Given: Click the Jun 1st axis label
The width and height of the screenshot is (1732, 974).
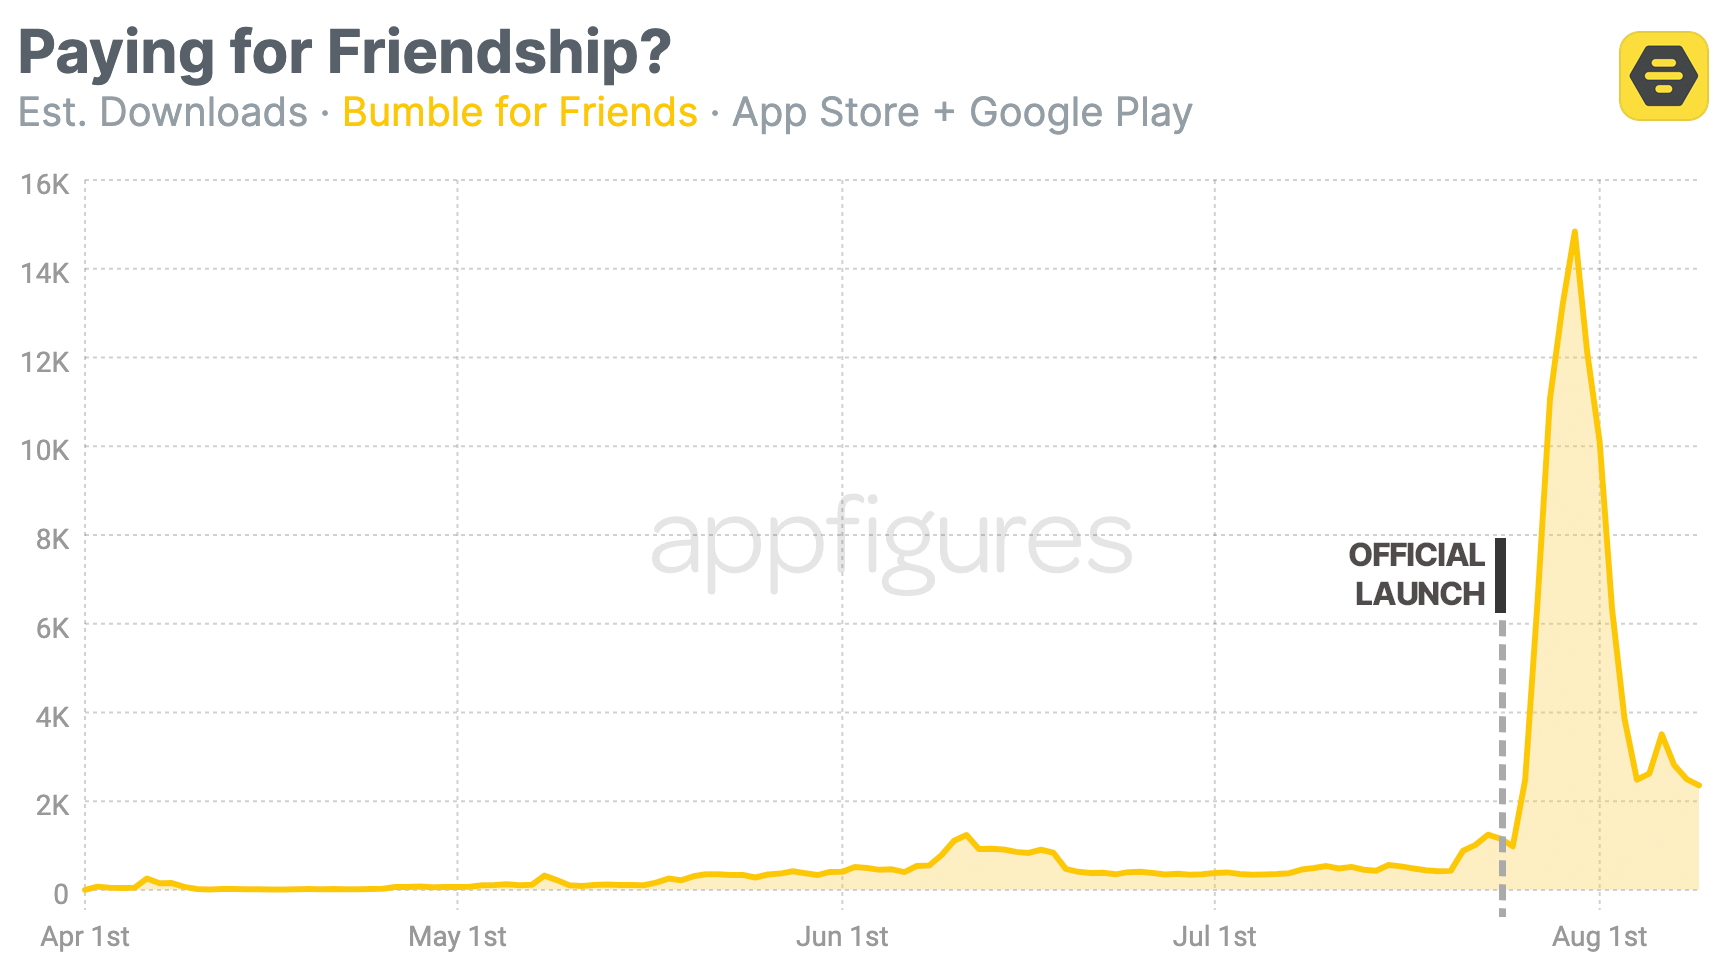Looking at the screenshot, I should 842,937.
